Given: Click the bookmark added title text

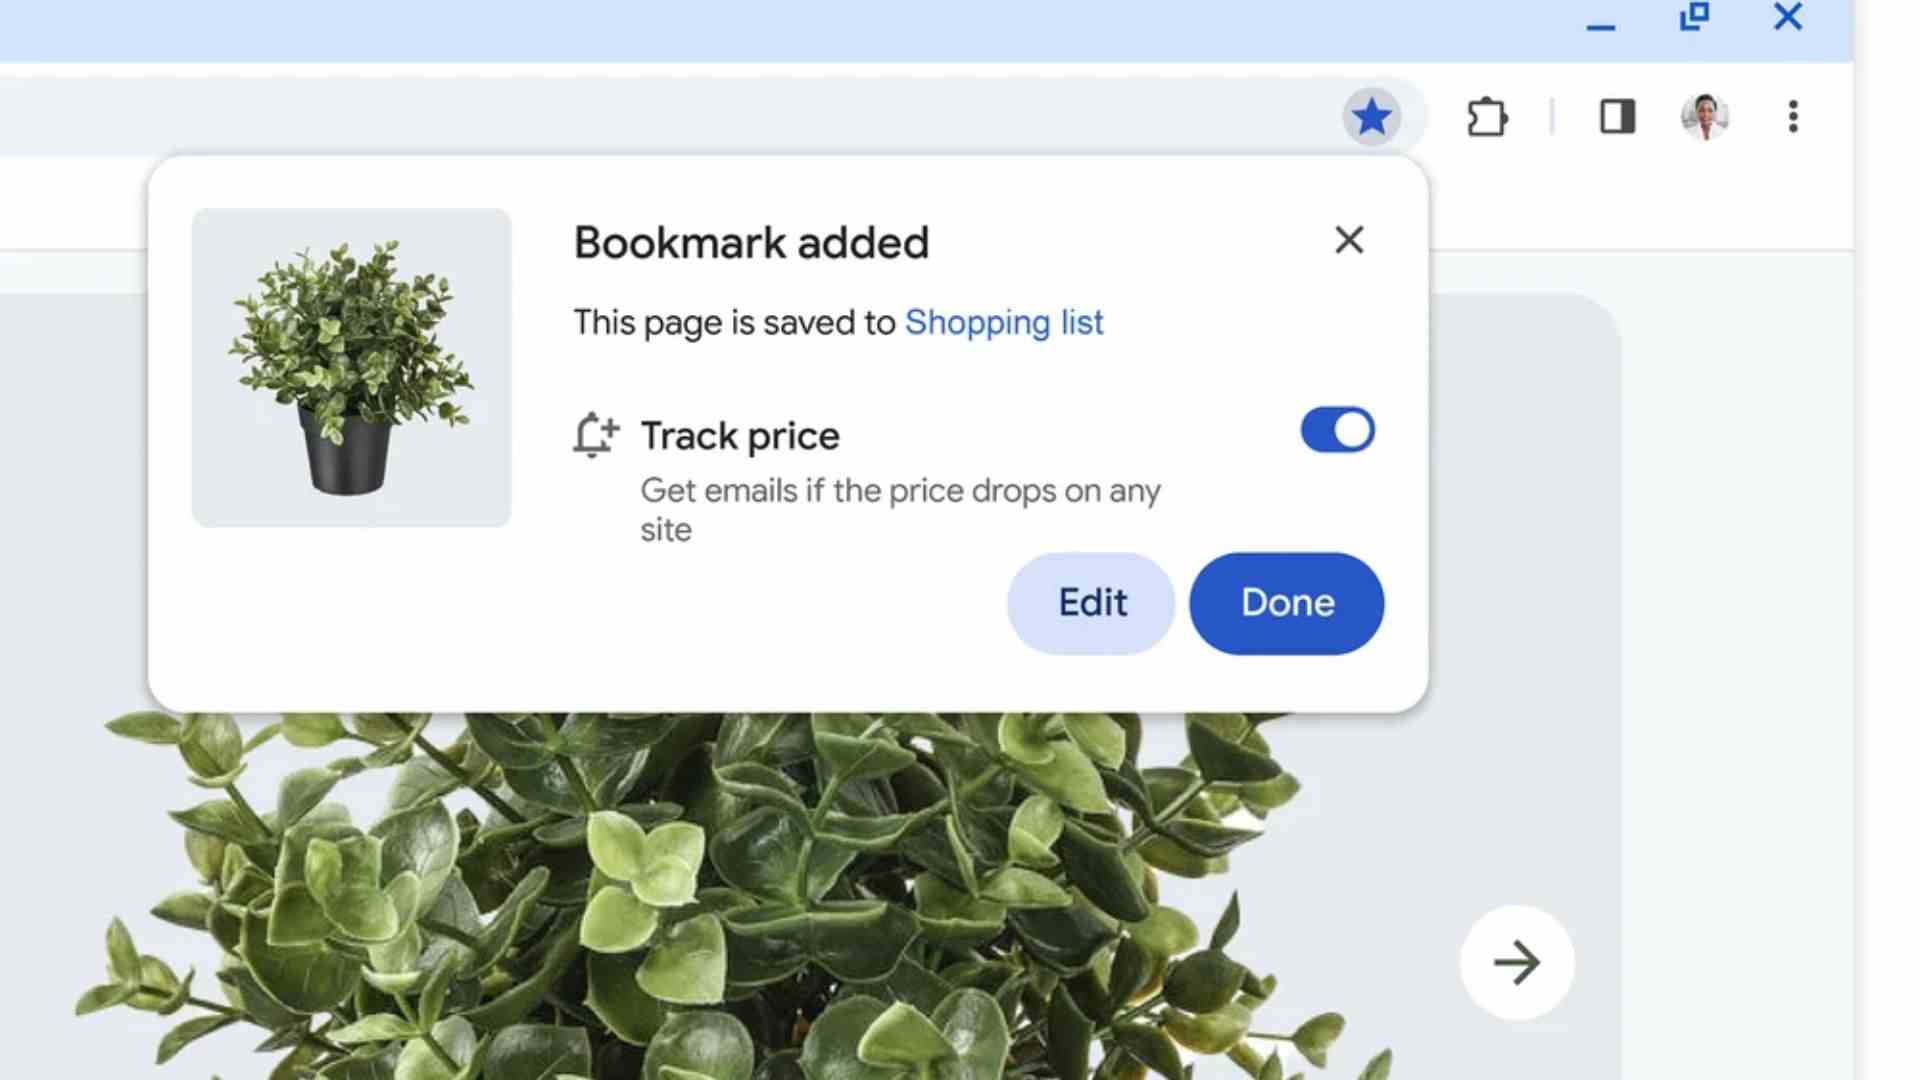Looking at the screenshot, I should tap(752, 241).
